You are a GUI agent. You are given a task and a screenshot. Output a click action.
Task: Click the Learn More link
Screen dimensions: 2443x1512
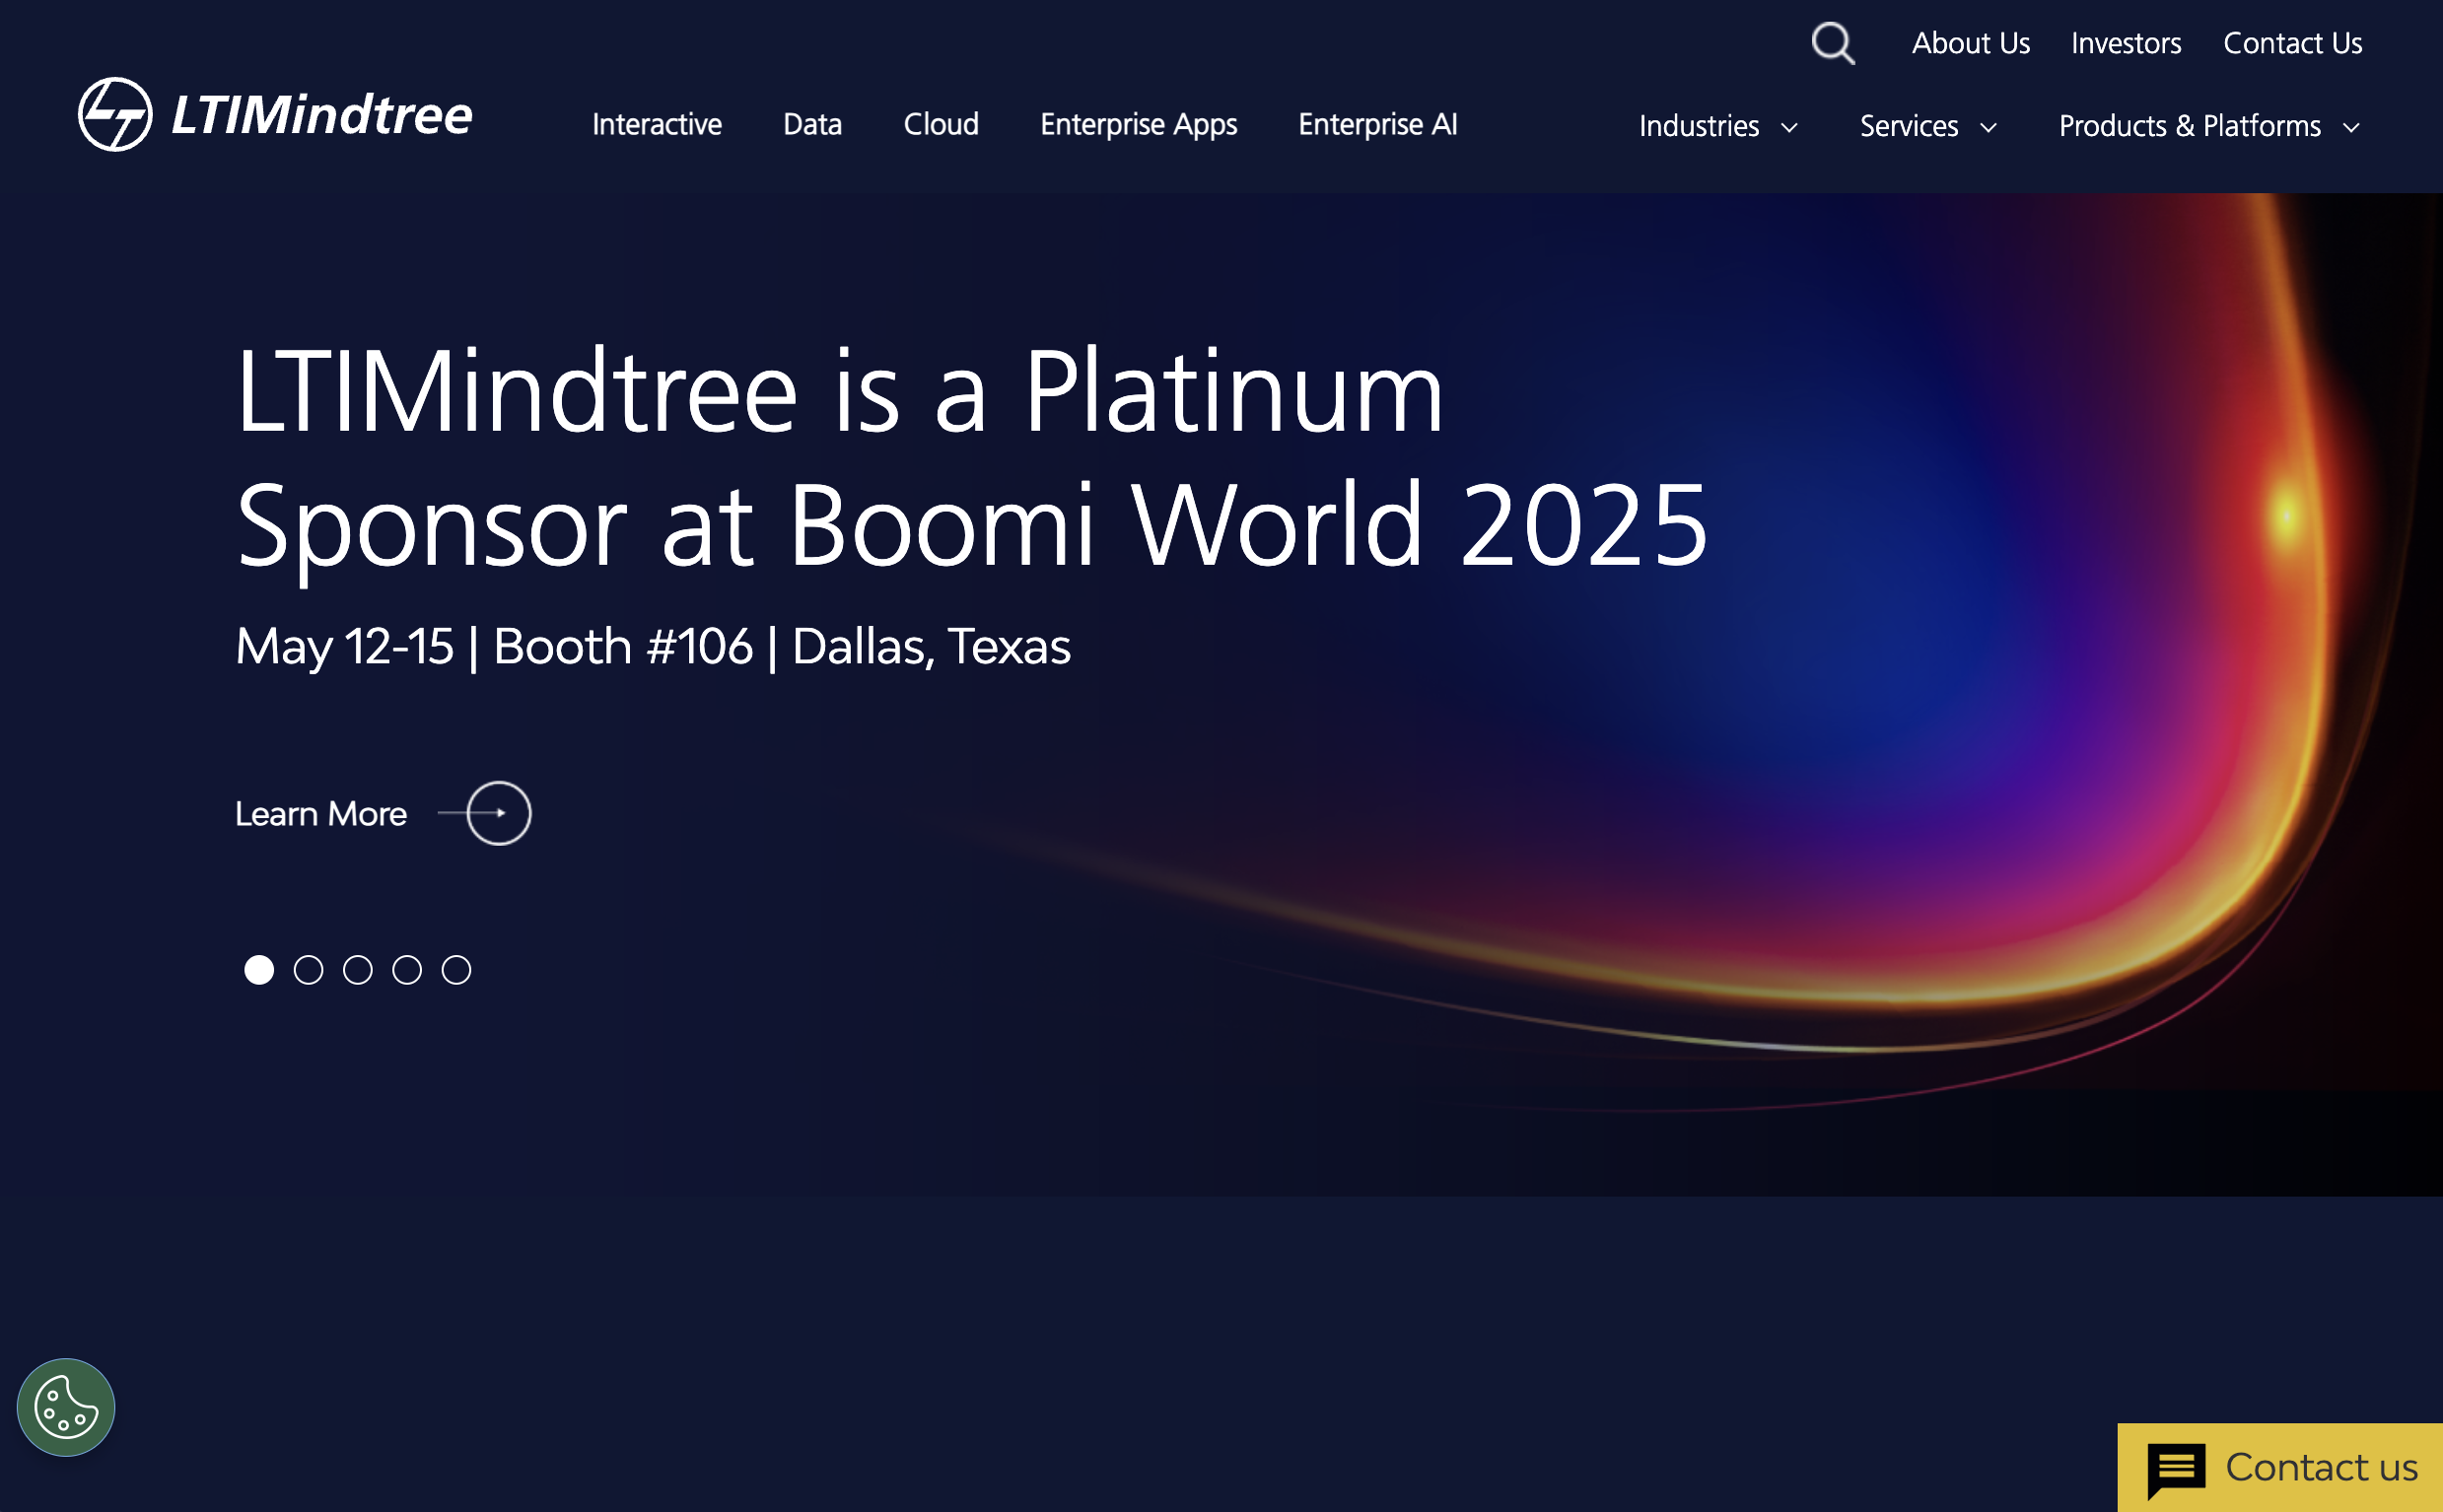click(320, 813)
